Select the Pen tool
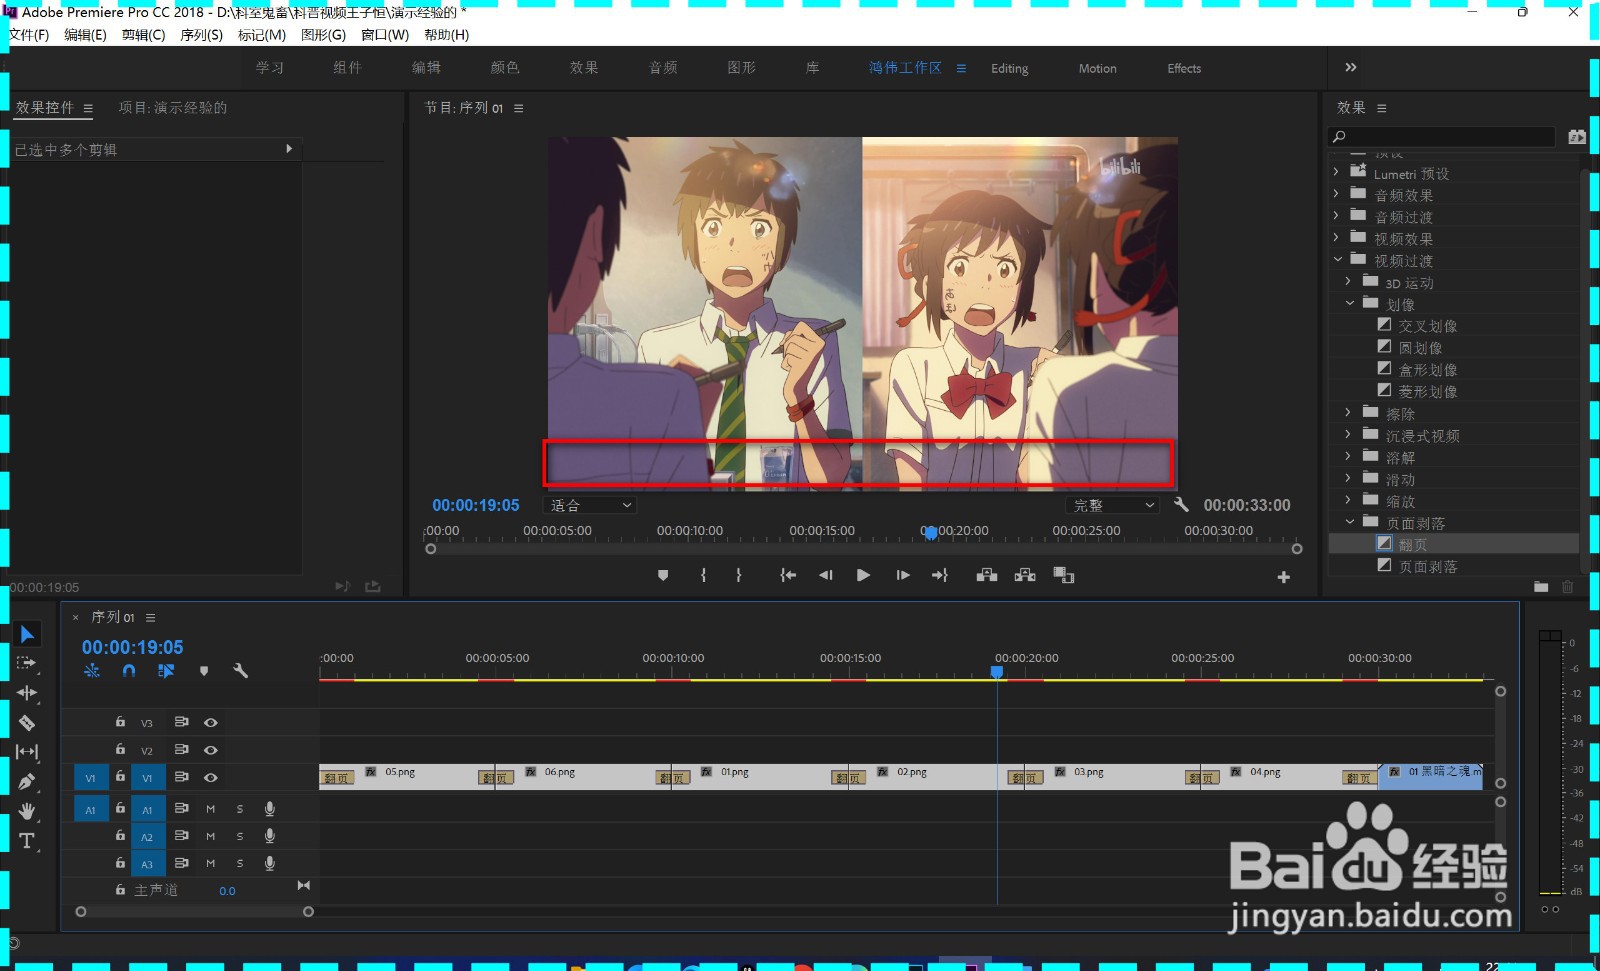 (27, 781)
